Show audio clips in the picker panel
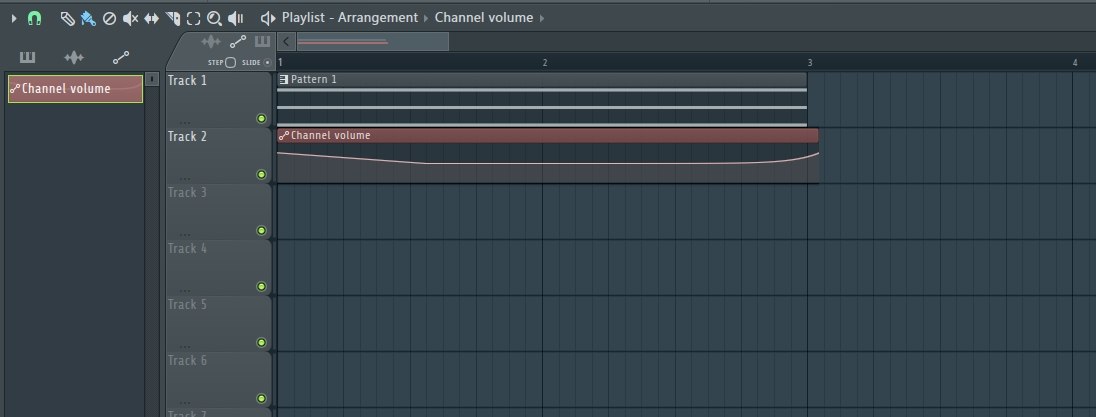The width and height of the screenshot is (1096, 417). [74, 57]
